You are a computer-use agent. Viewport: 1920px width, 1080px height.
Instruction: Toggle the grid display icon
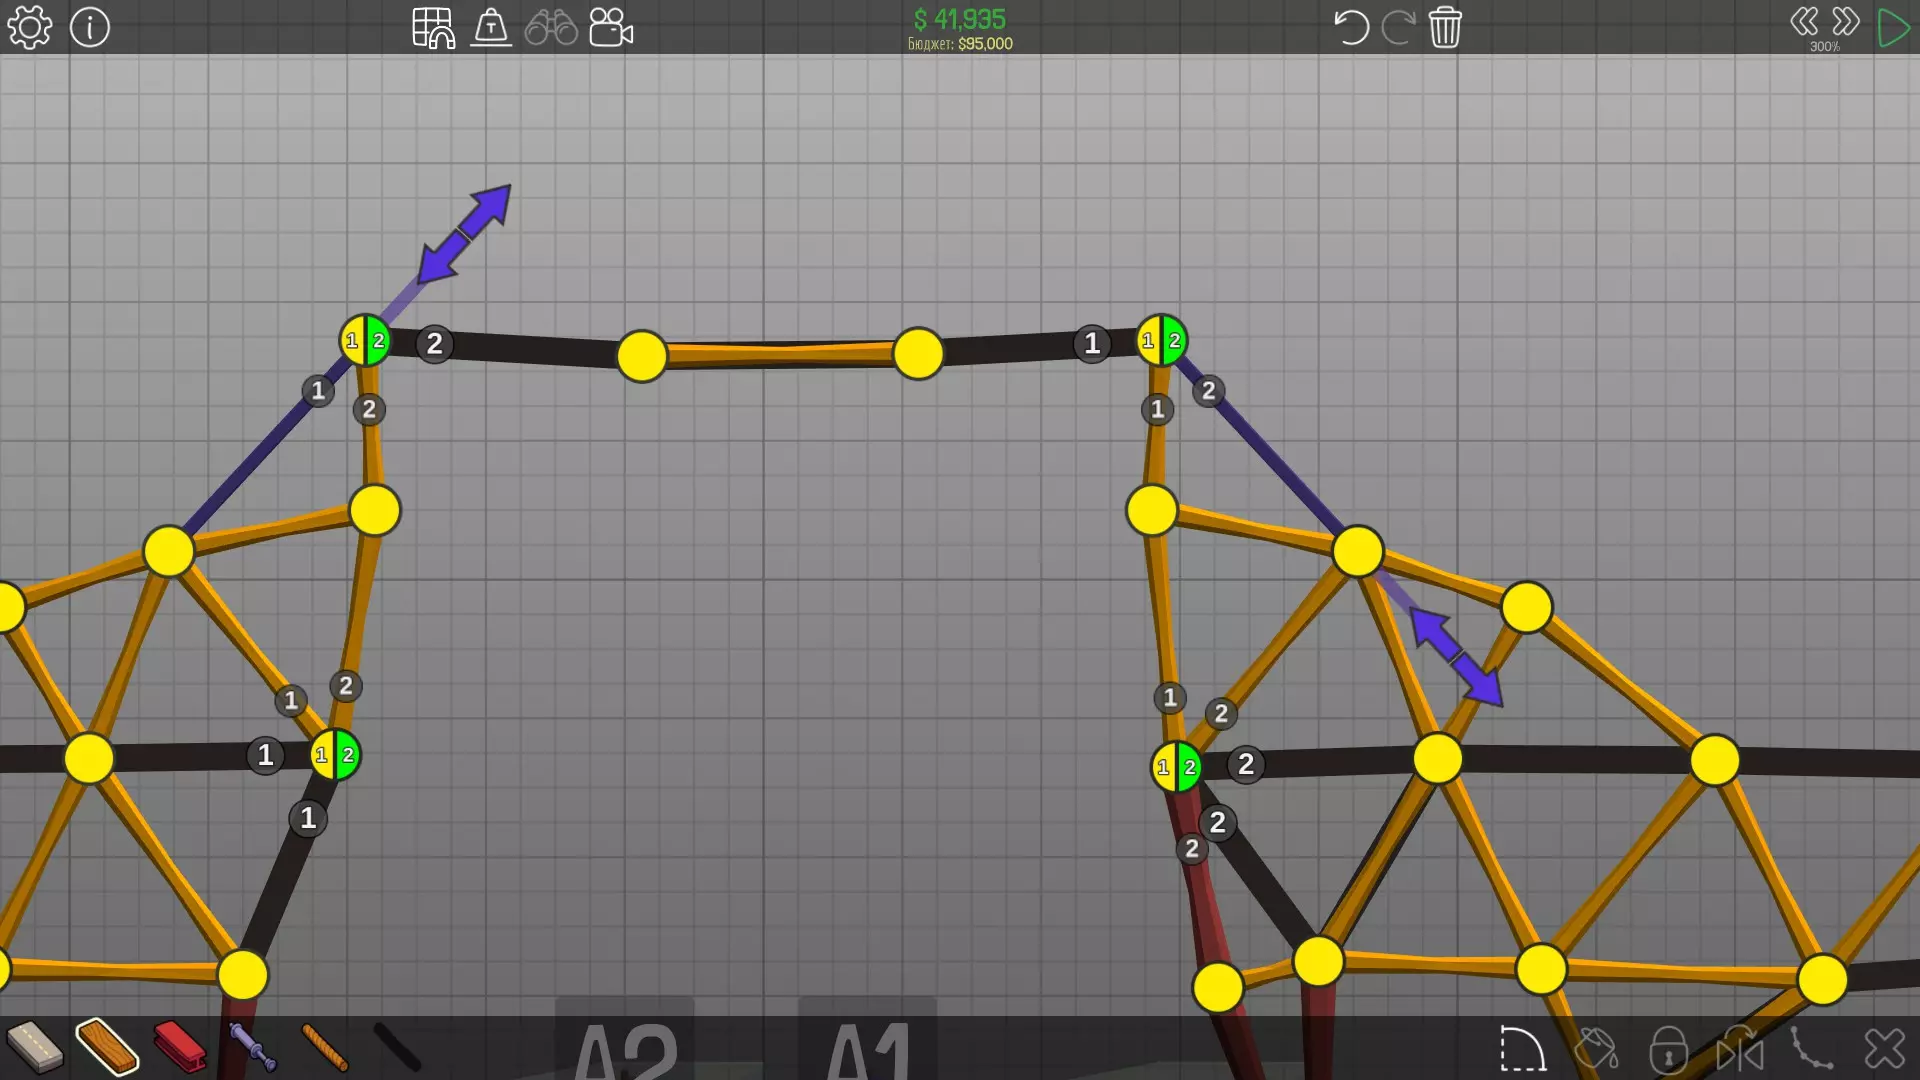pos(433,28)
